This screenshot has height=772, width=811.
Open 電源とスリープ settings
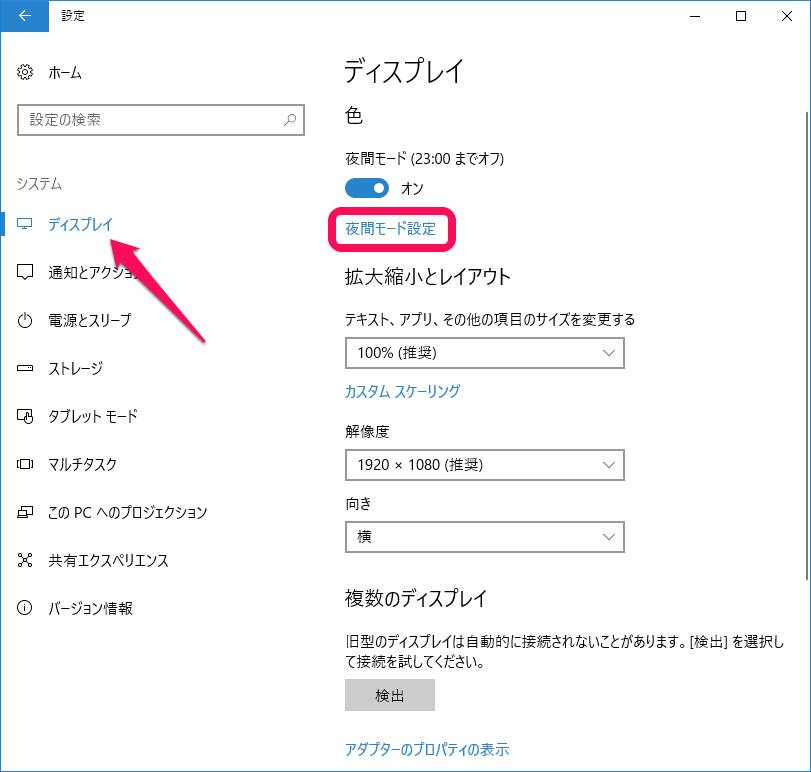point(89,321)
